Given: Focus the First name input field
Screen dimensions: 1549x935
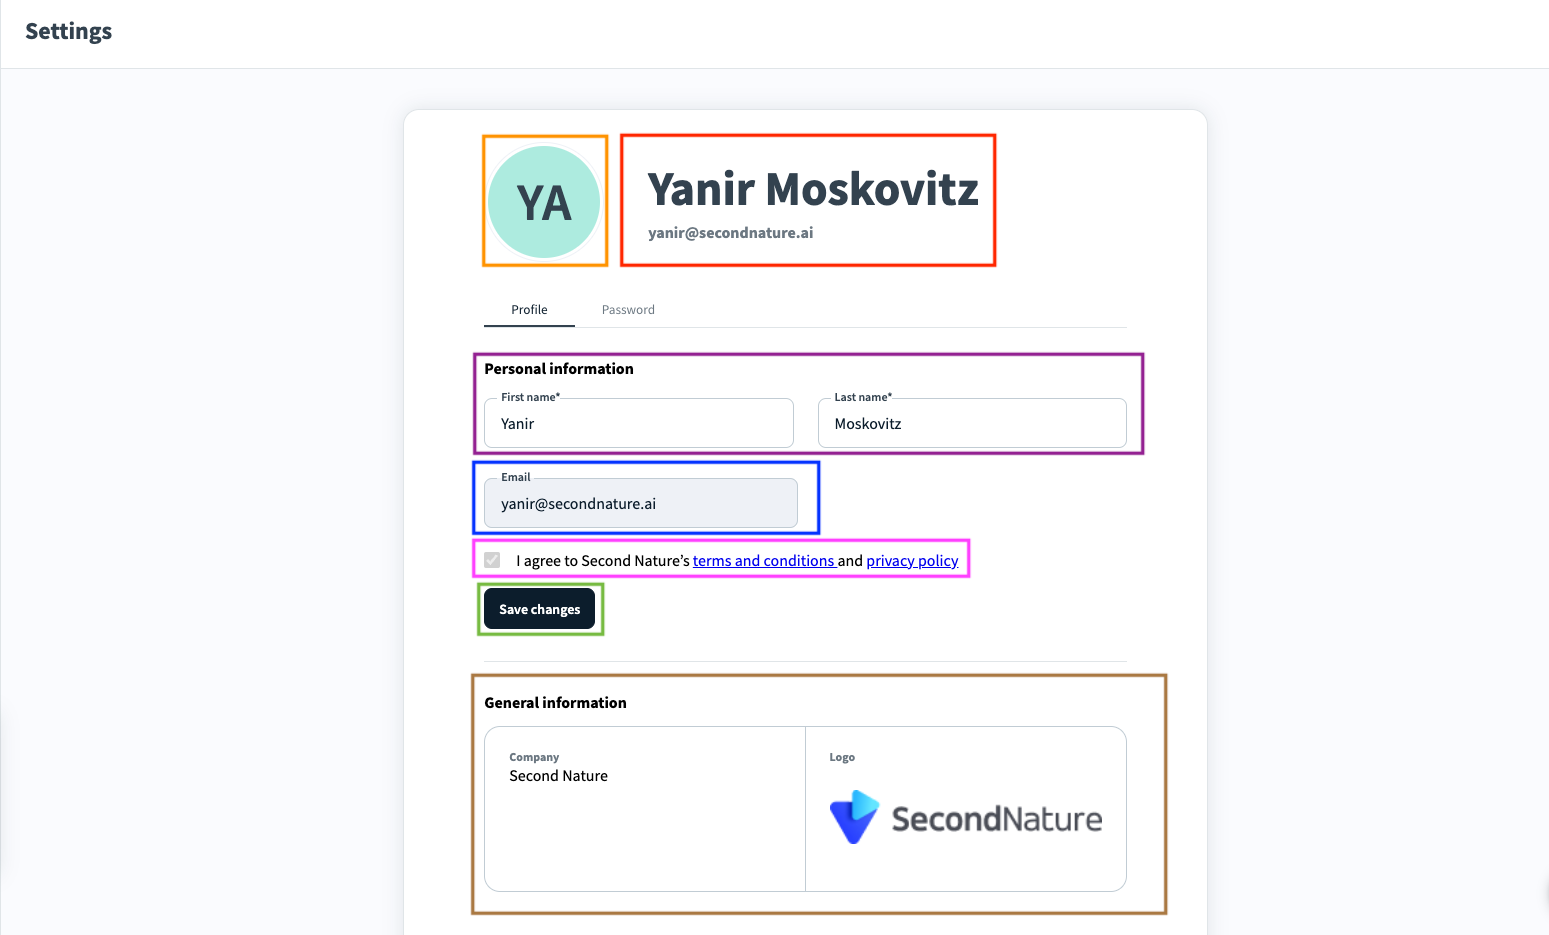Looking at the screenshot, I should click(x=639, y=424).
